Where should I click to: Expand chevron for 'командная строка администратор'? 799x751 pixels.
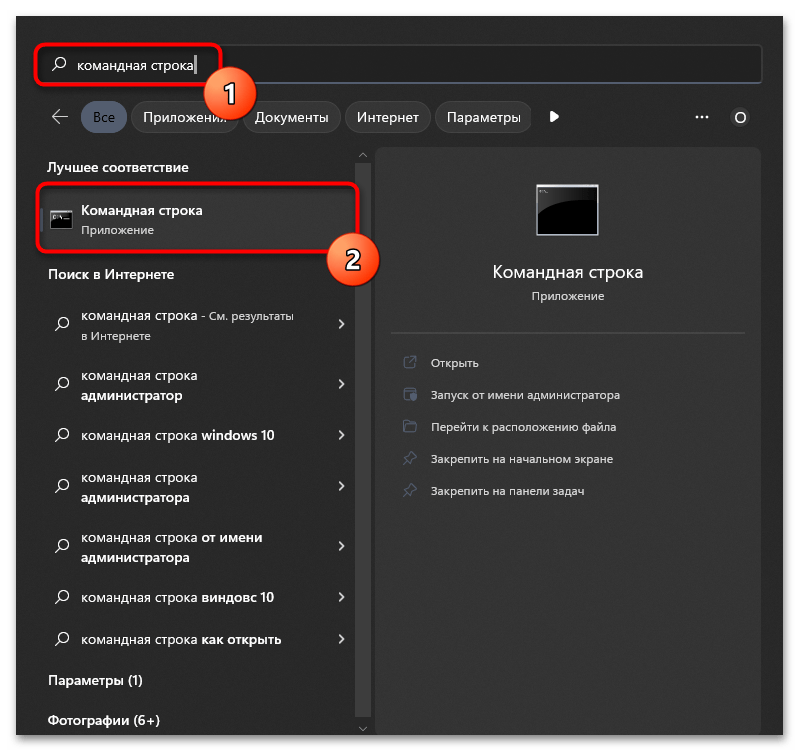[341, 384]
